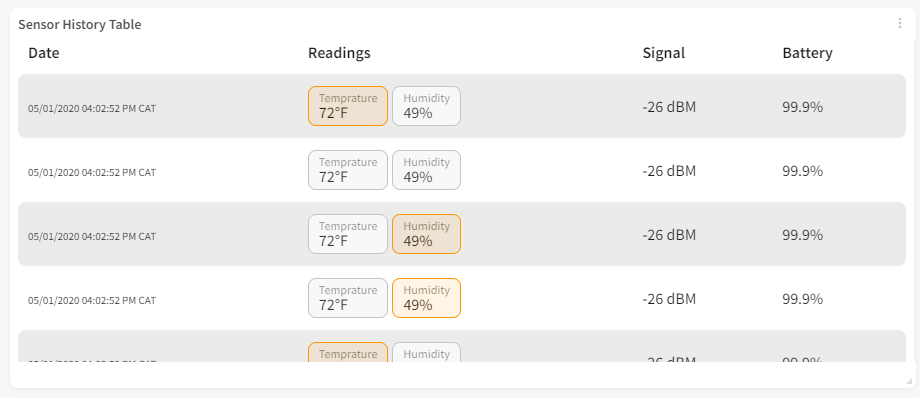Sort by the Date column header

[44, 53]
